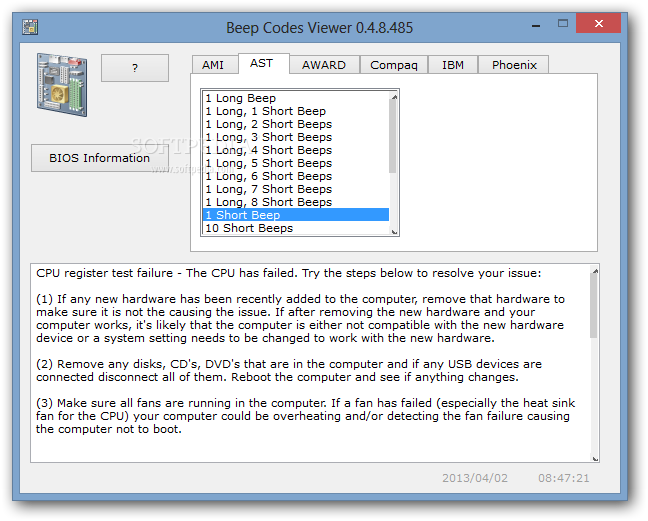Image resolution: width=648 pixels, height=521 pixels.
Task: Click the date 2013/04/02
Action: (x=475, y=478)
